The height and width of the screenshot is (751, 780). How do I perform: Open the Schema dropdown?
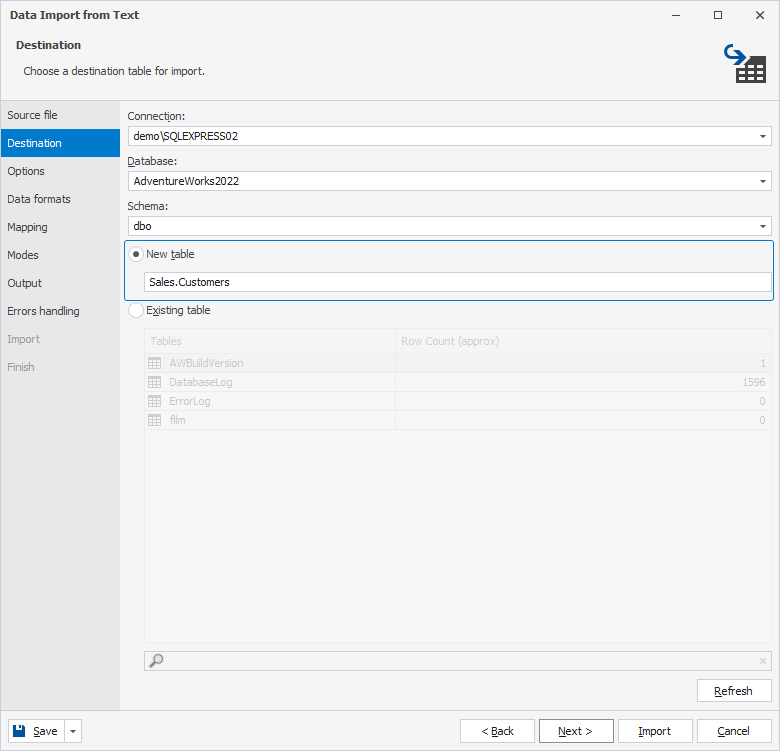click(x=763, y=226)
